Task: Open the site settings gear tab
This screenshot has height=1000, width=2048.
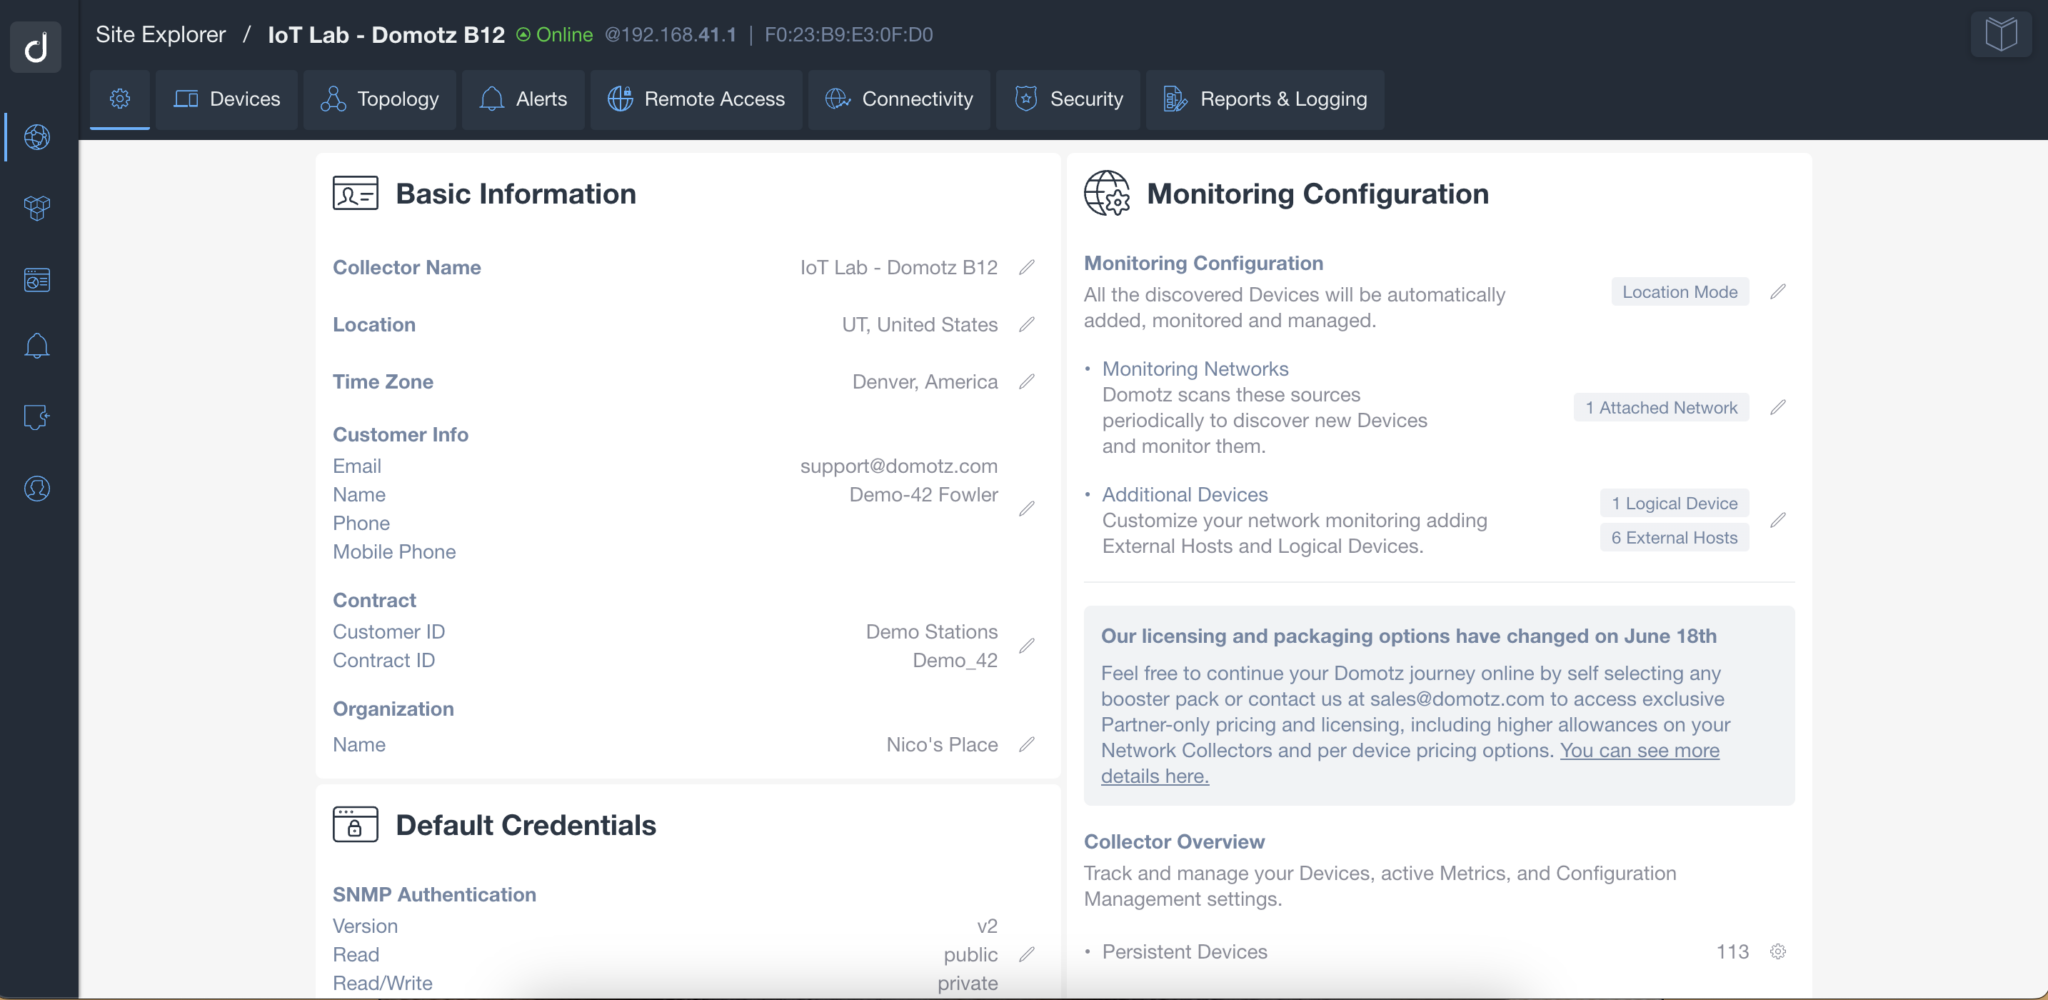Action: 120,99
